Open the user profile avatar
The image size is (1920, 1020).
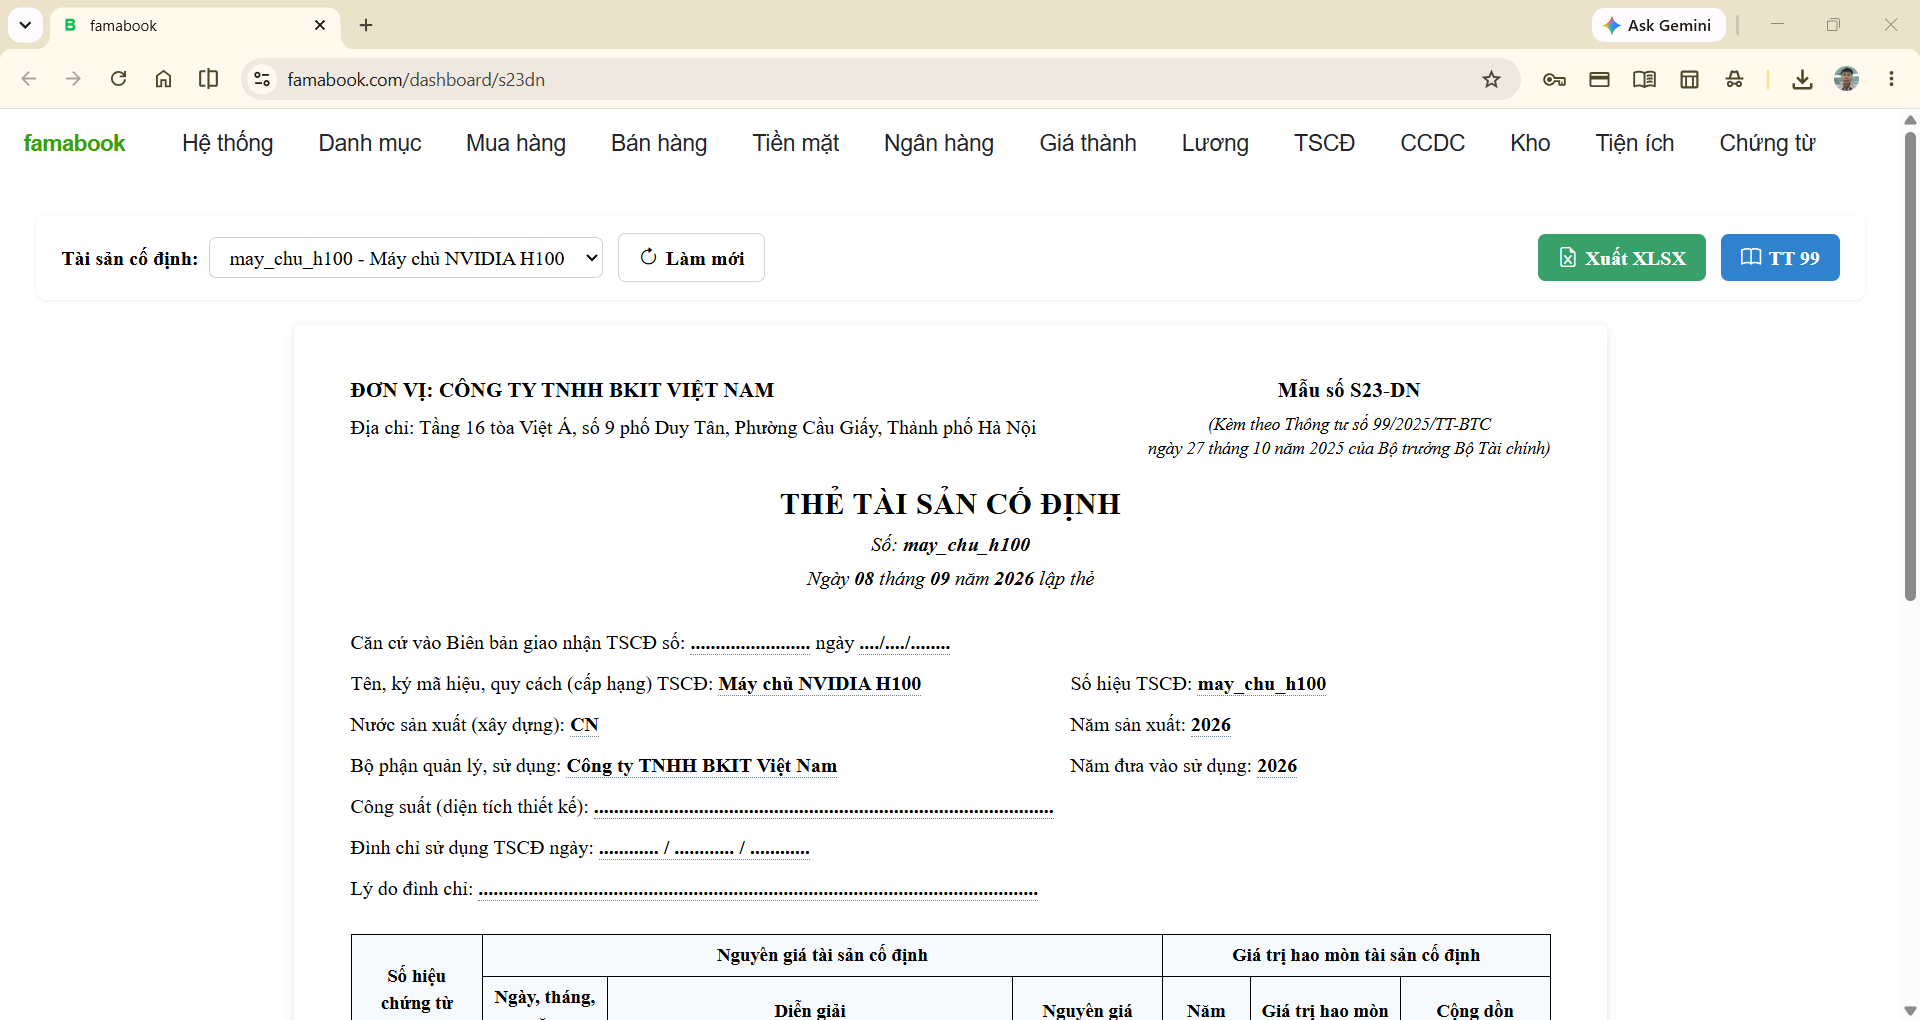pos(1846,79)
